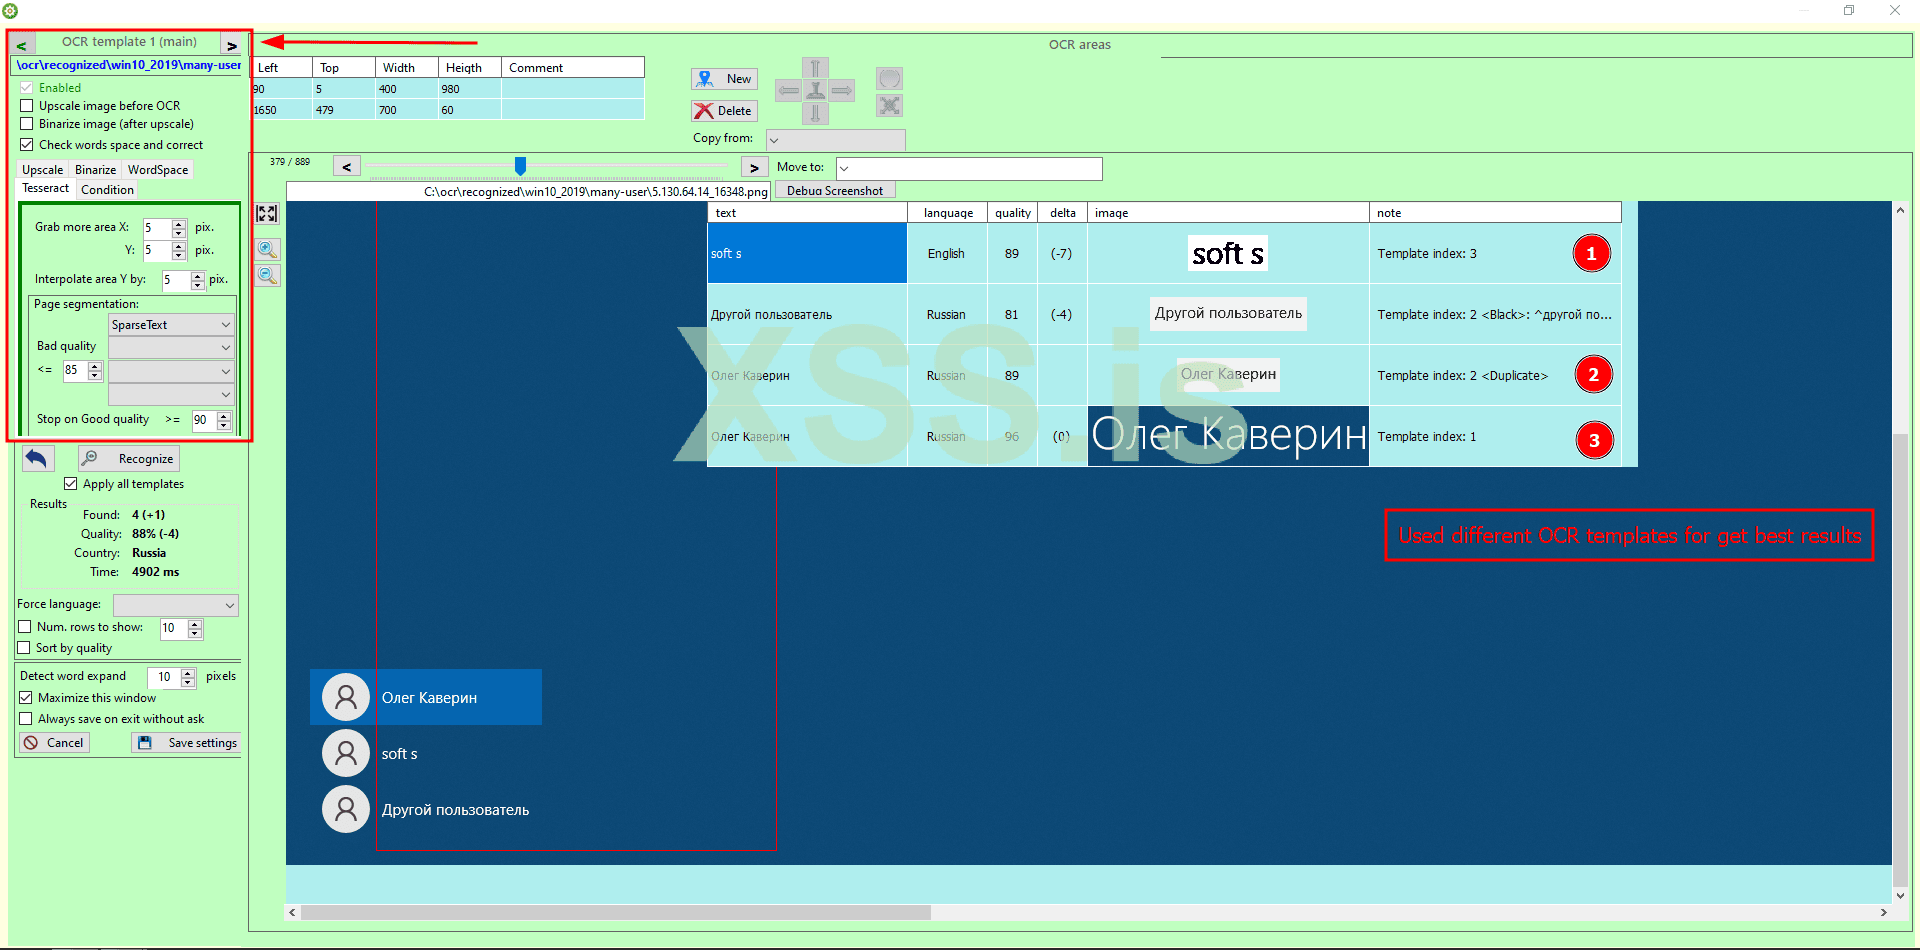The height and width of the screenshot is (950, 1920).
Task: Enable Upscale image before OCR
Action: [26, 105]
